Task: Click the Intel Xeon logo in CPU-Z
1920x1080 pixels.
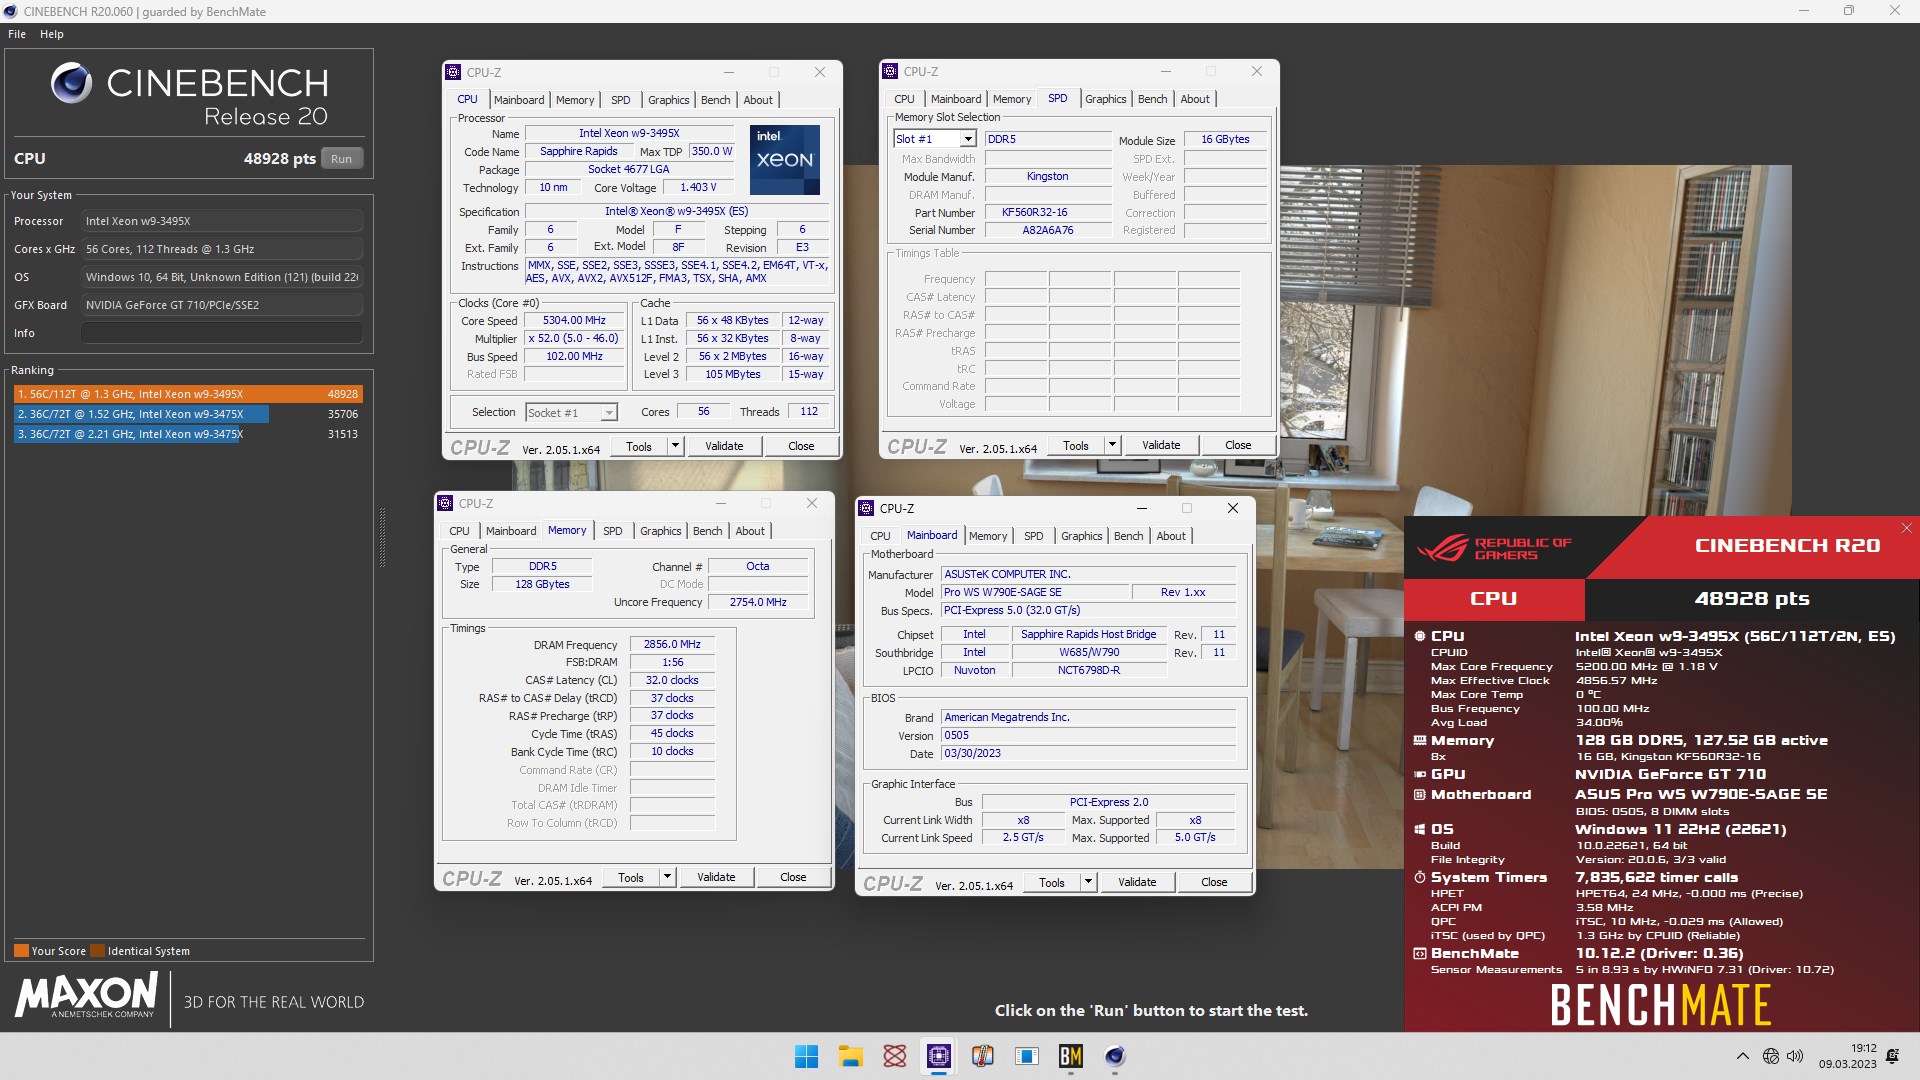Action: pos(784,160)
